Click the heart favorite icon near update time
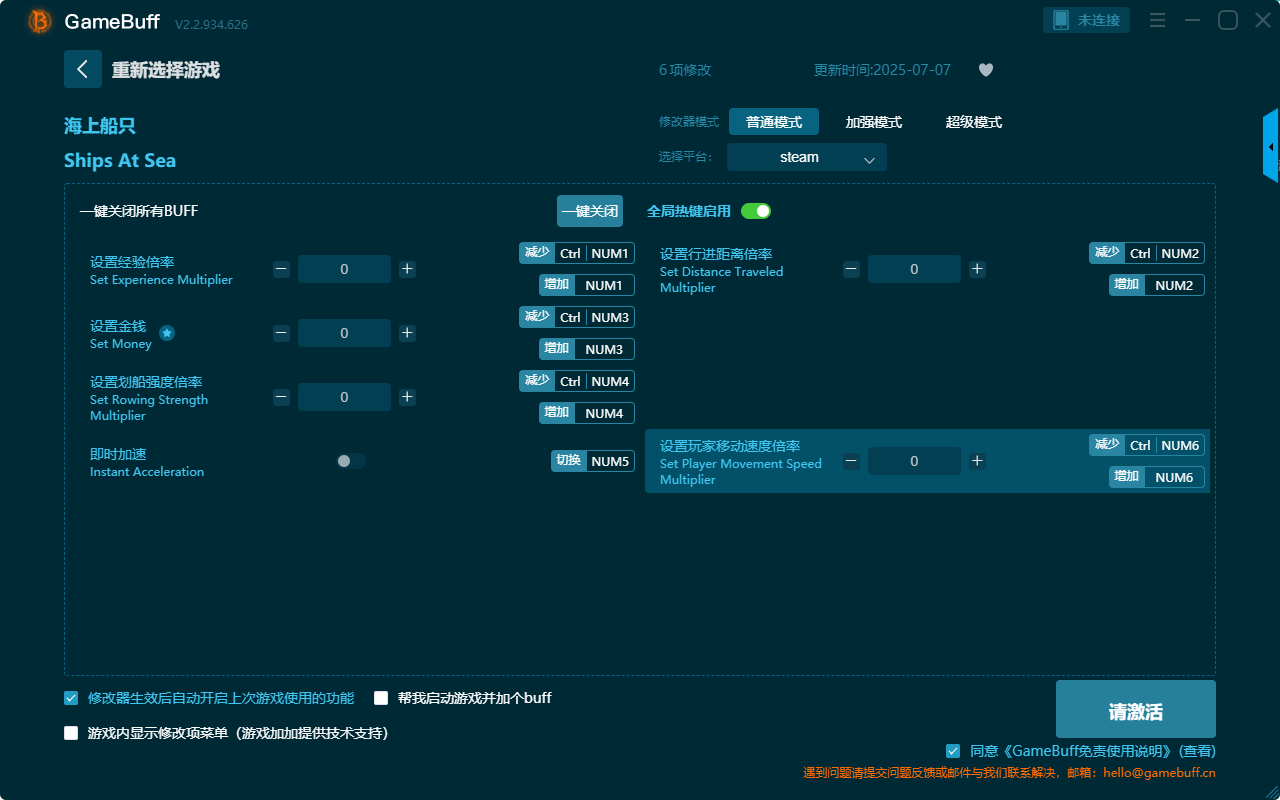The image size is (1280, 800). coord(985,70)
